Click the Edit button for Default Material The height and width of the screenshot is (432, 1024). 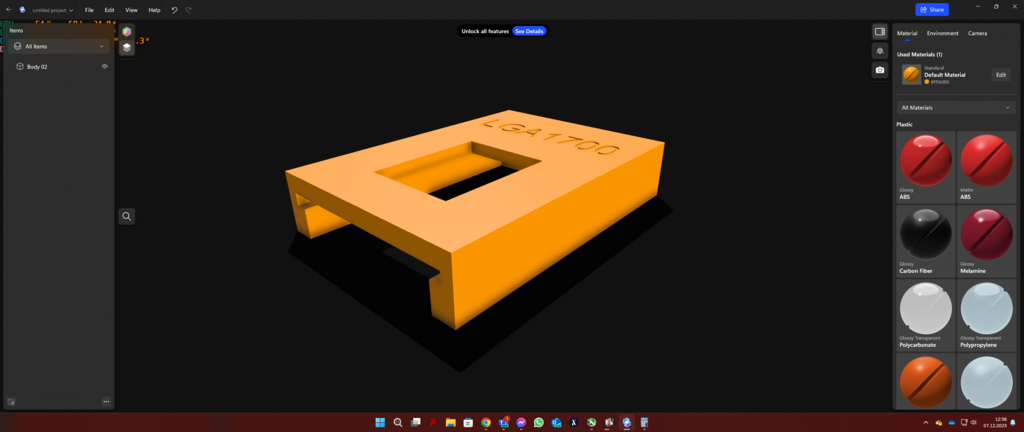click(x=1000, y=75)
